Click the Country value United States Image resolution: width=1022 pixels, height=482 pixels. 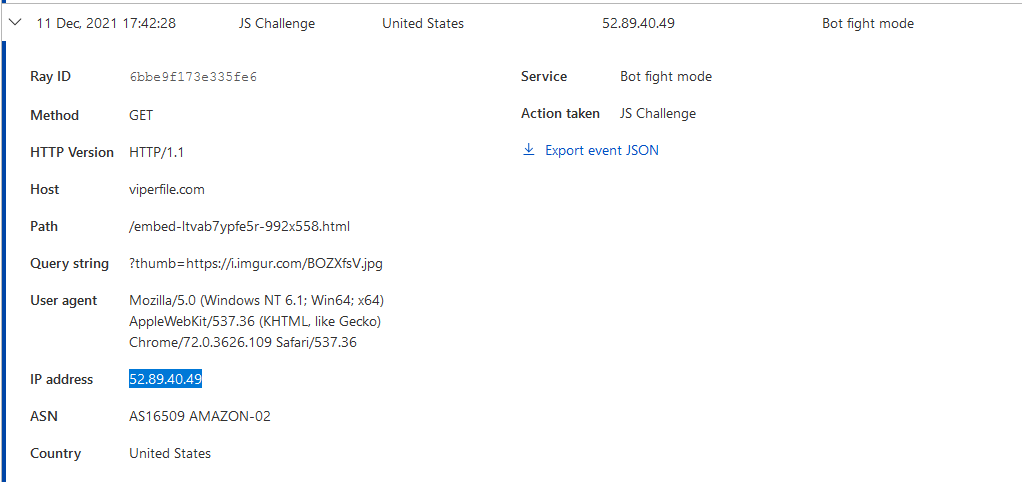tap(170, 453)
